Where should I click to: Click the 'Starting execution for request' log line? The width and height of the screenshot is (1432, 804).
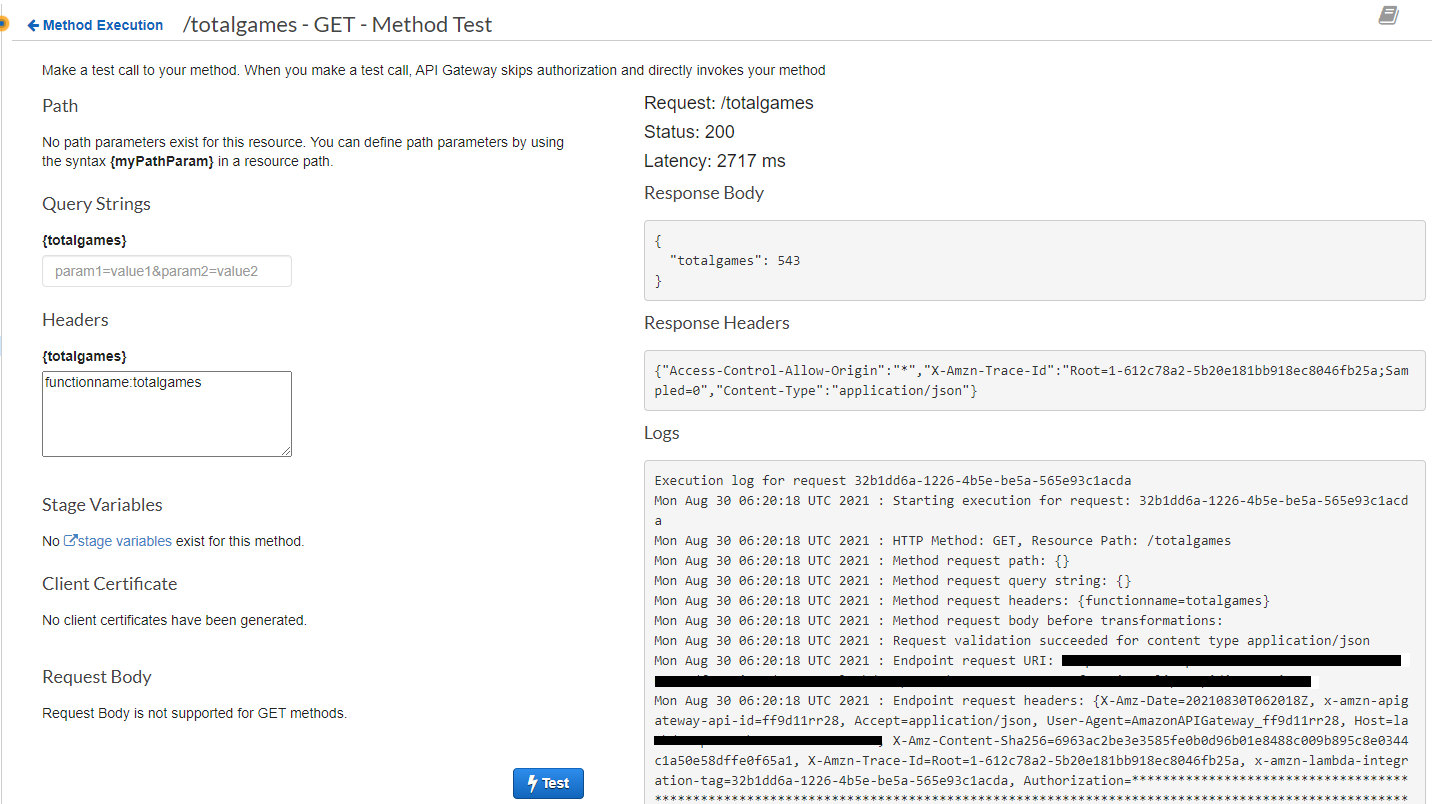1032,511
